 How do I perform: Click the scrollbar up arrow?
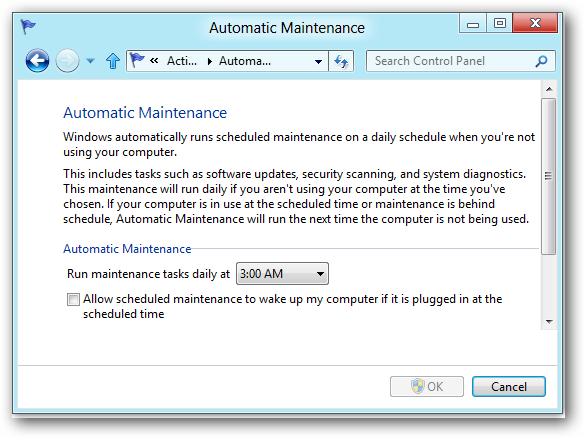click(549, 89)
